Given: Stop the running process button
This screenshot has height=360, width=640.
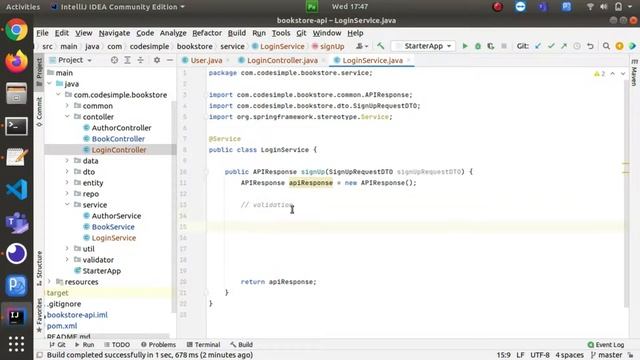Looking at the screenshot, I should click(504, 46).
